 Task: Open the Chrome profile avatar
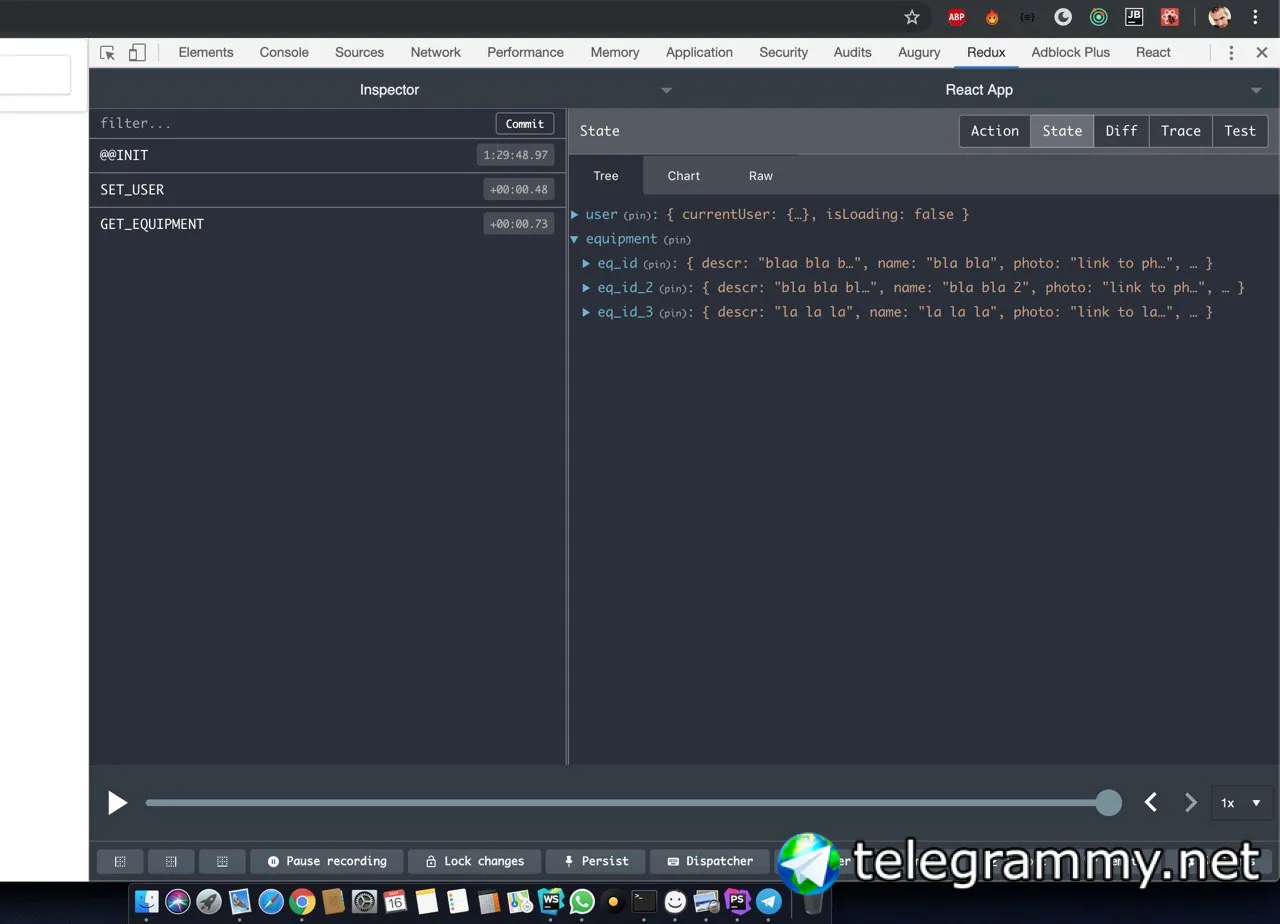1219,17
